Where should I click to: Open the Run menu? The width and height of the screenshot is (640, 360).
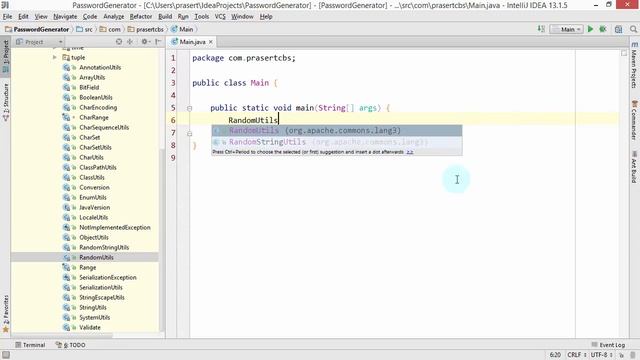(183, 16)
